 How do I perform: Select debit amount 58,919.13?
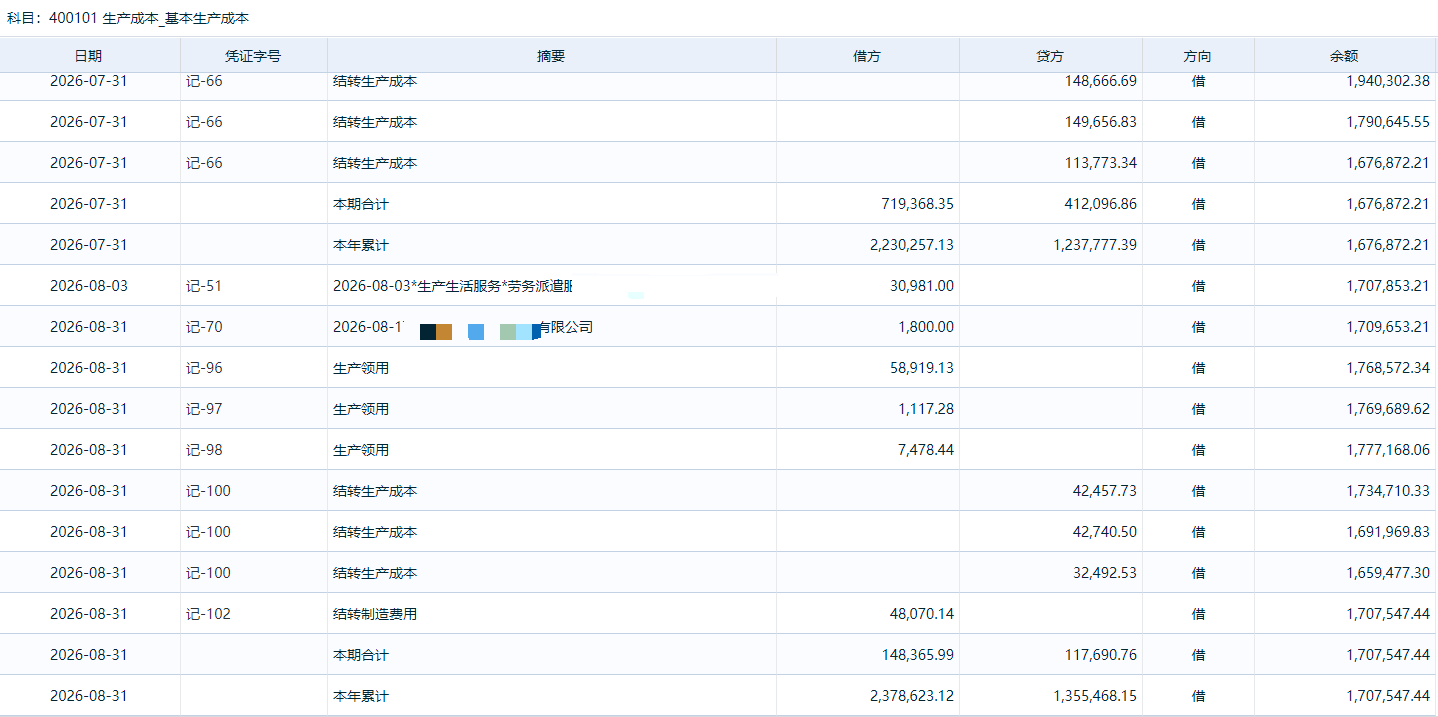point(921,368)
